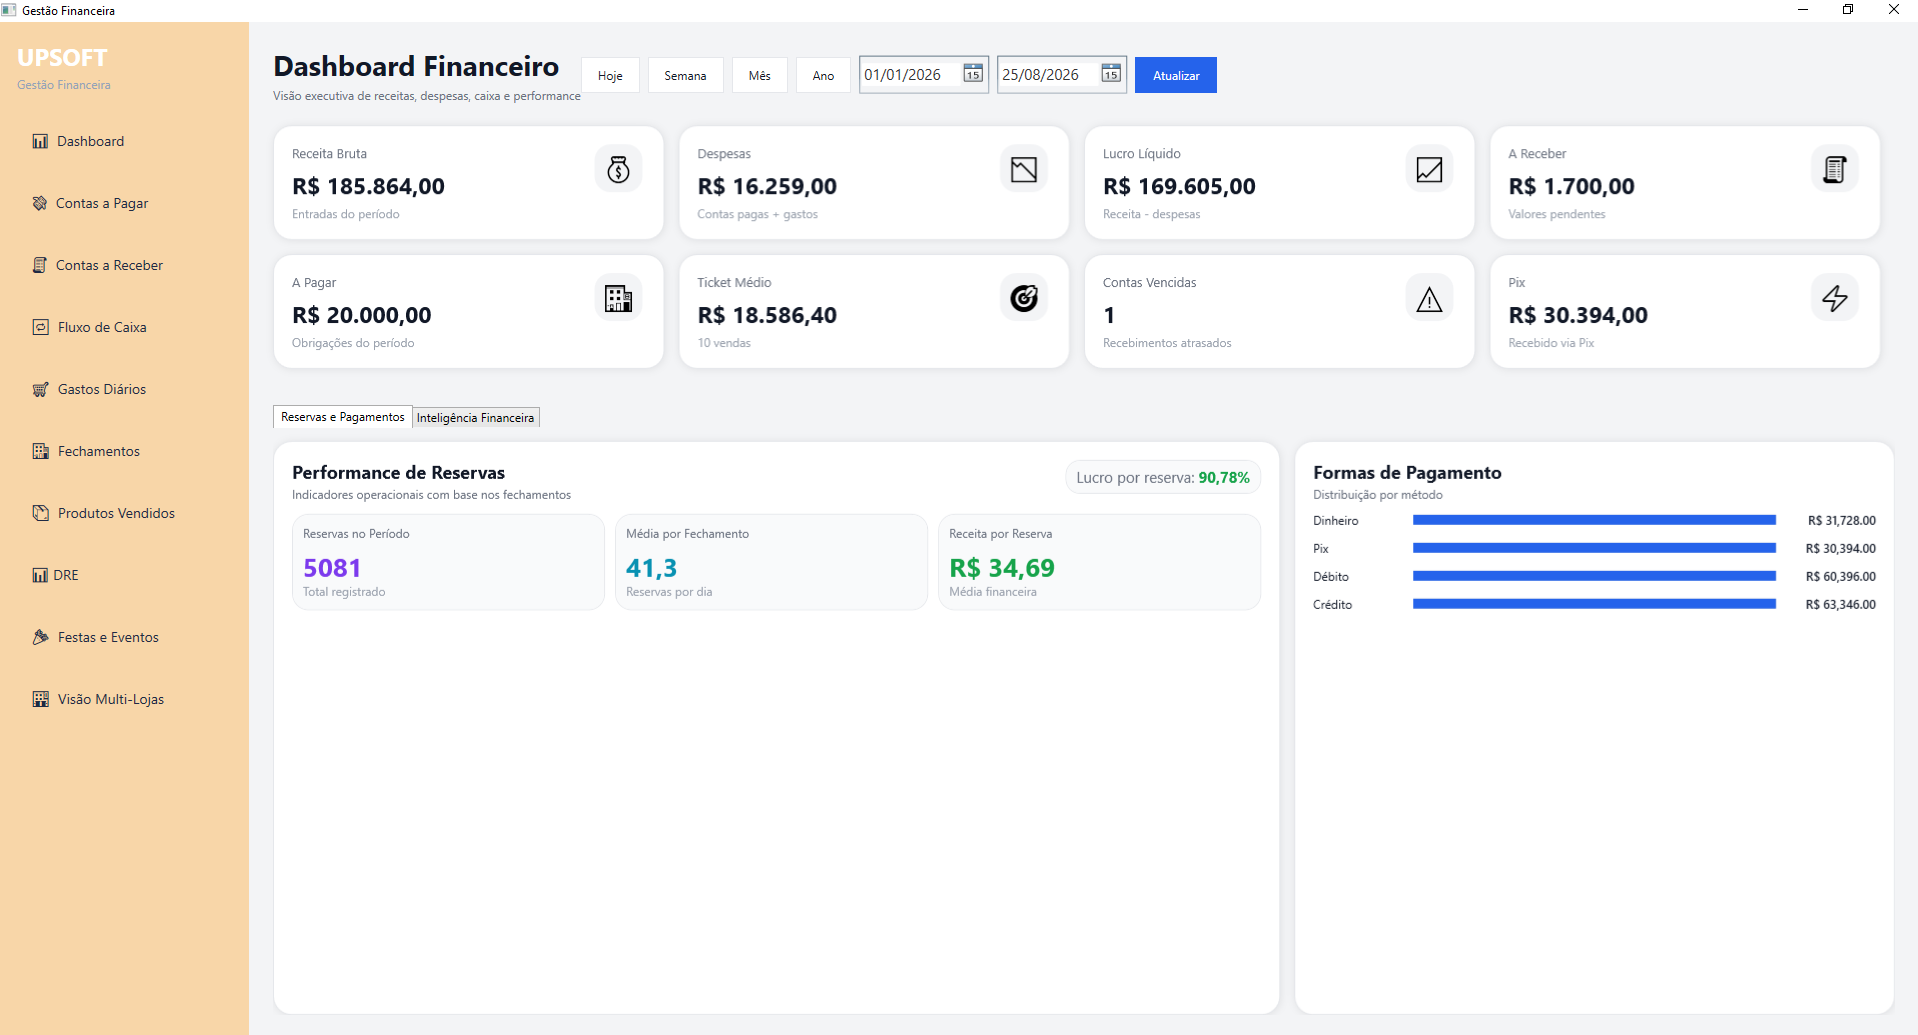
Task: Click the Atualizar button
Action: [1176, 75]
